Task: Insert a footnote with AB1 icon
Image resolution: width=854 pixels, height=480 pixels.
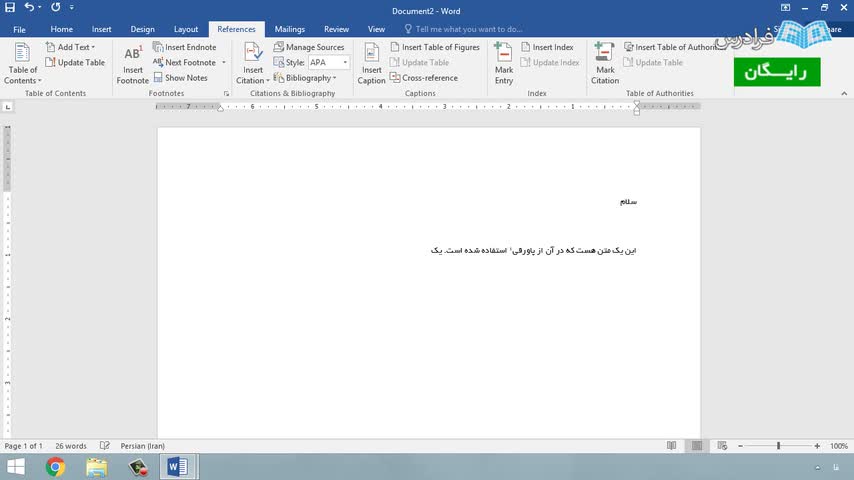Action: click(x=132, y=64)
